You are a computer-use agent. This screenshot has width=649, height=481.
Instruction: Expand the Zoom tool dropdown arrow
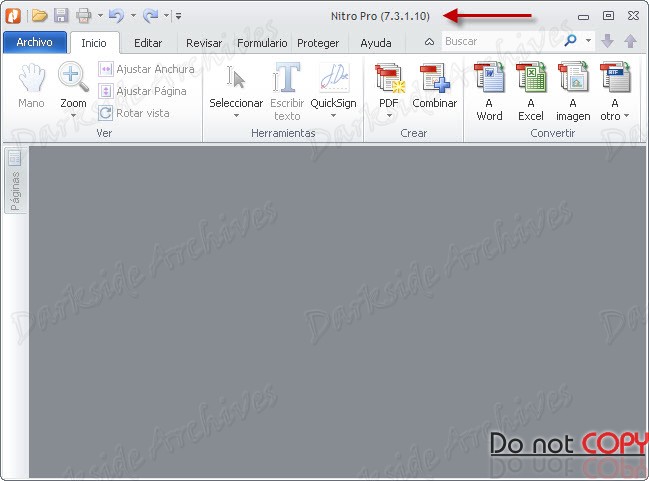[73, 115]
